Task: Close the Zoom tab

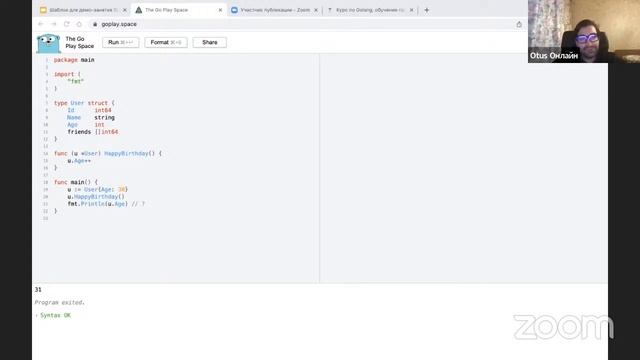Action: coord(316,10)
